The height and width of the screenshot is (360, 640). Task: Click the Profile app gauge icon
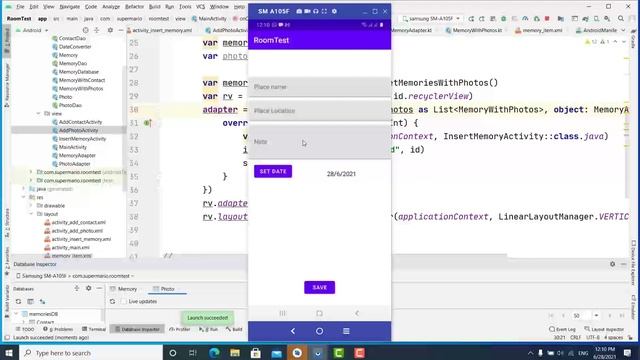[525, 18]
